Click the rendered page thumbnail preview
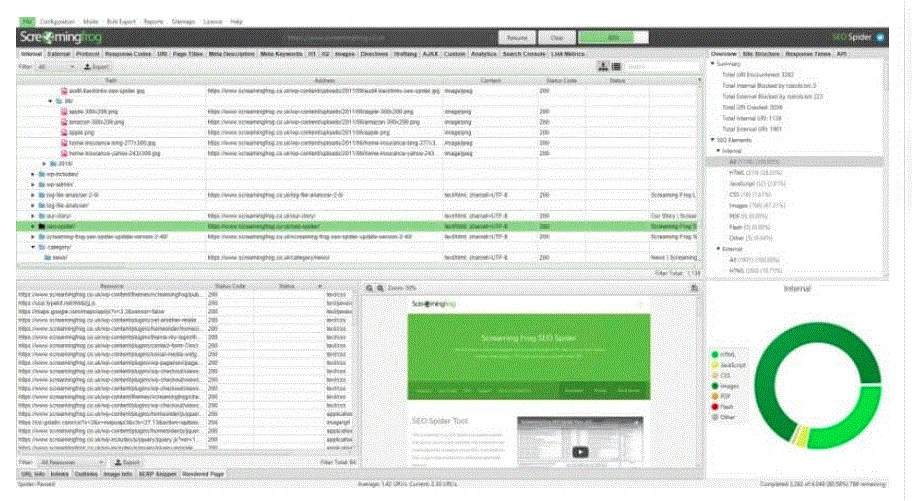912x501 pixels. 529,382
